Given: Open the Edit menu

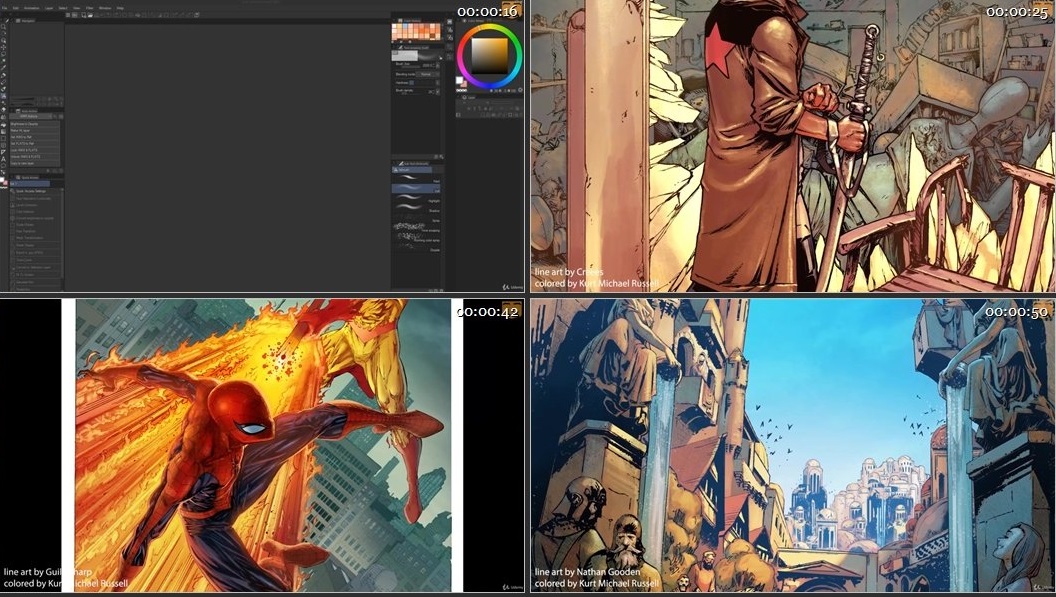Looking at the screenshot, I should point(15,8).
